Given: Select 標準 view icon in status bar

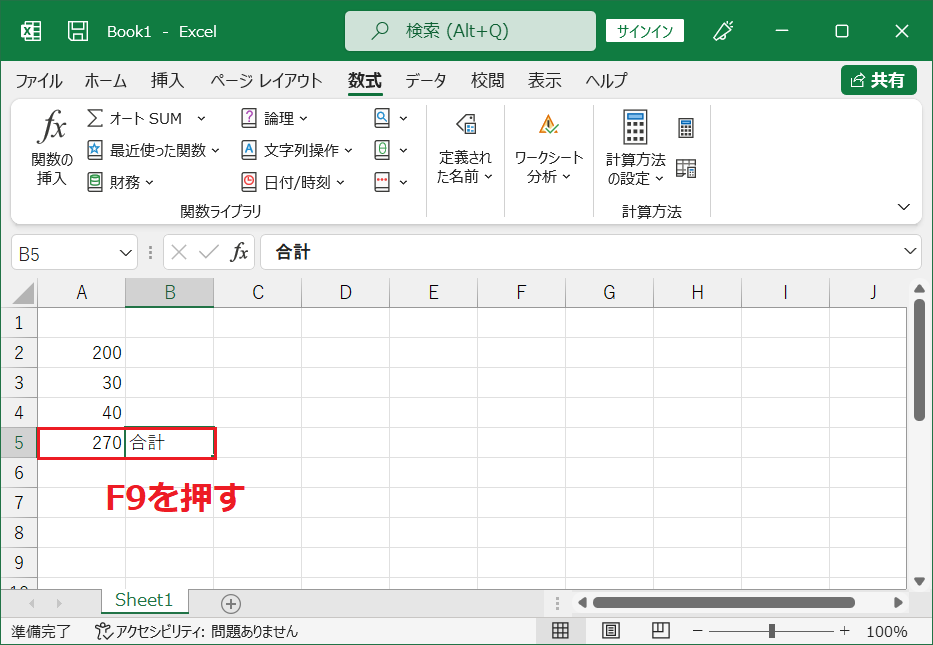Looking at the screenshot, I should (560, 630).
